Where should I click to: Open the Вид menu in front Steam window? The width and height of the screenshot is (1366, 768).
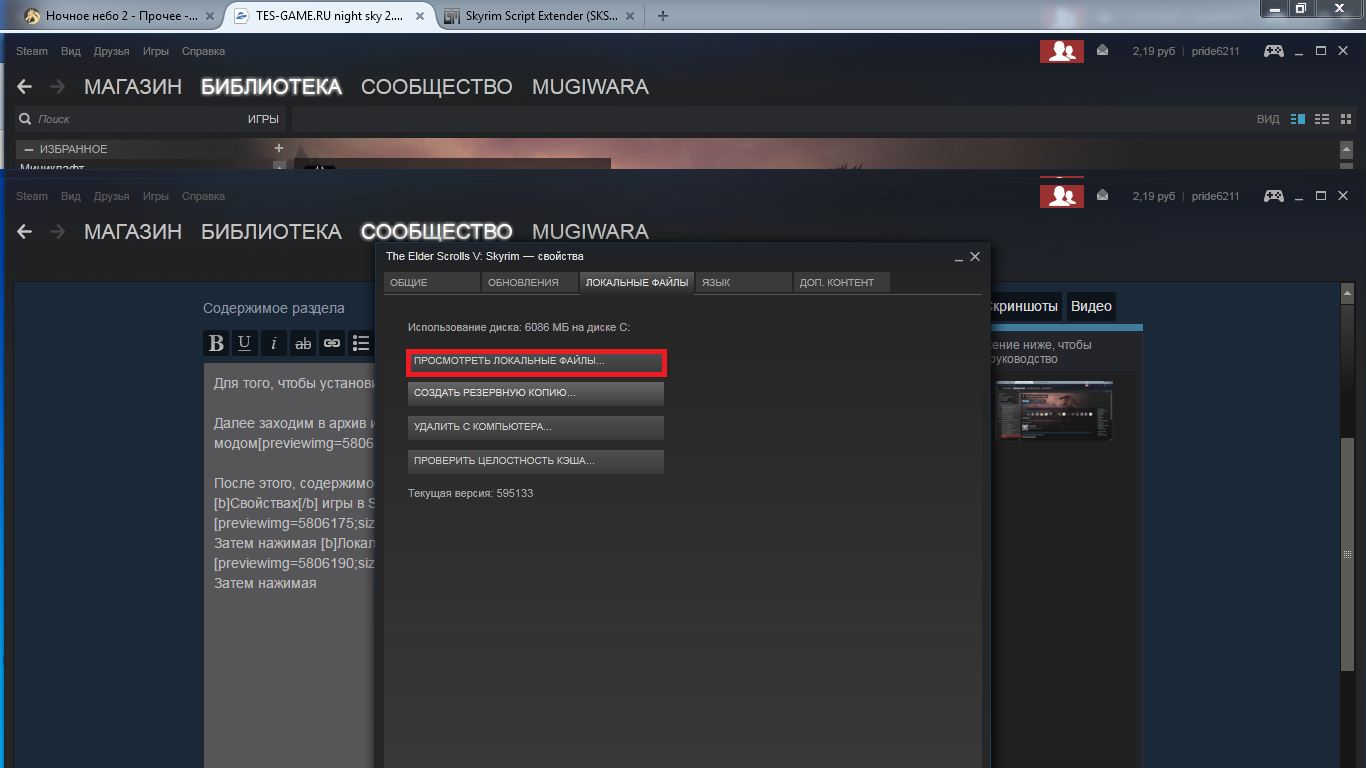coord(71,196)
